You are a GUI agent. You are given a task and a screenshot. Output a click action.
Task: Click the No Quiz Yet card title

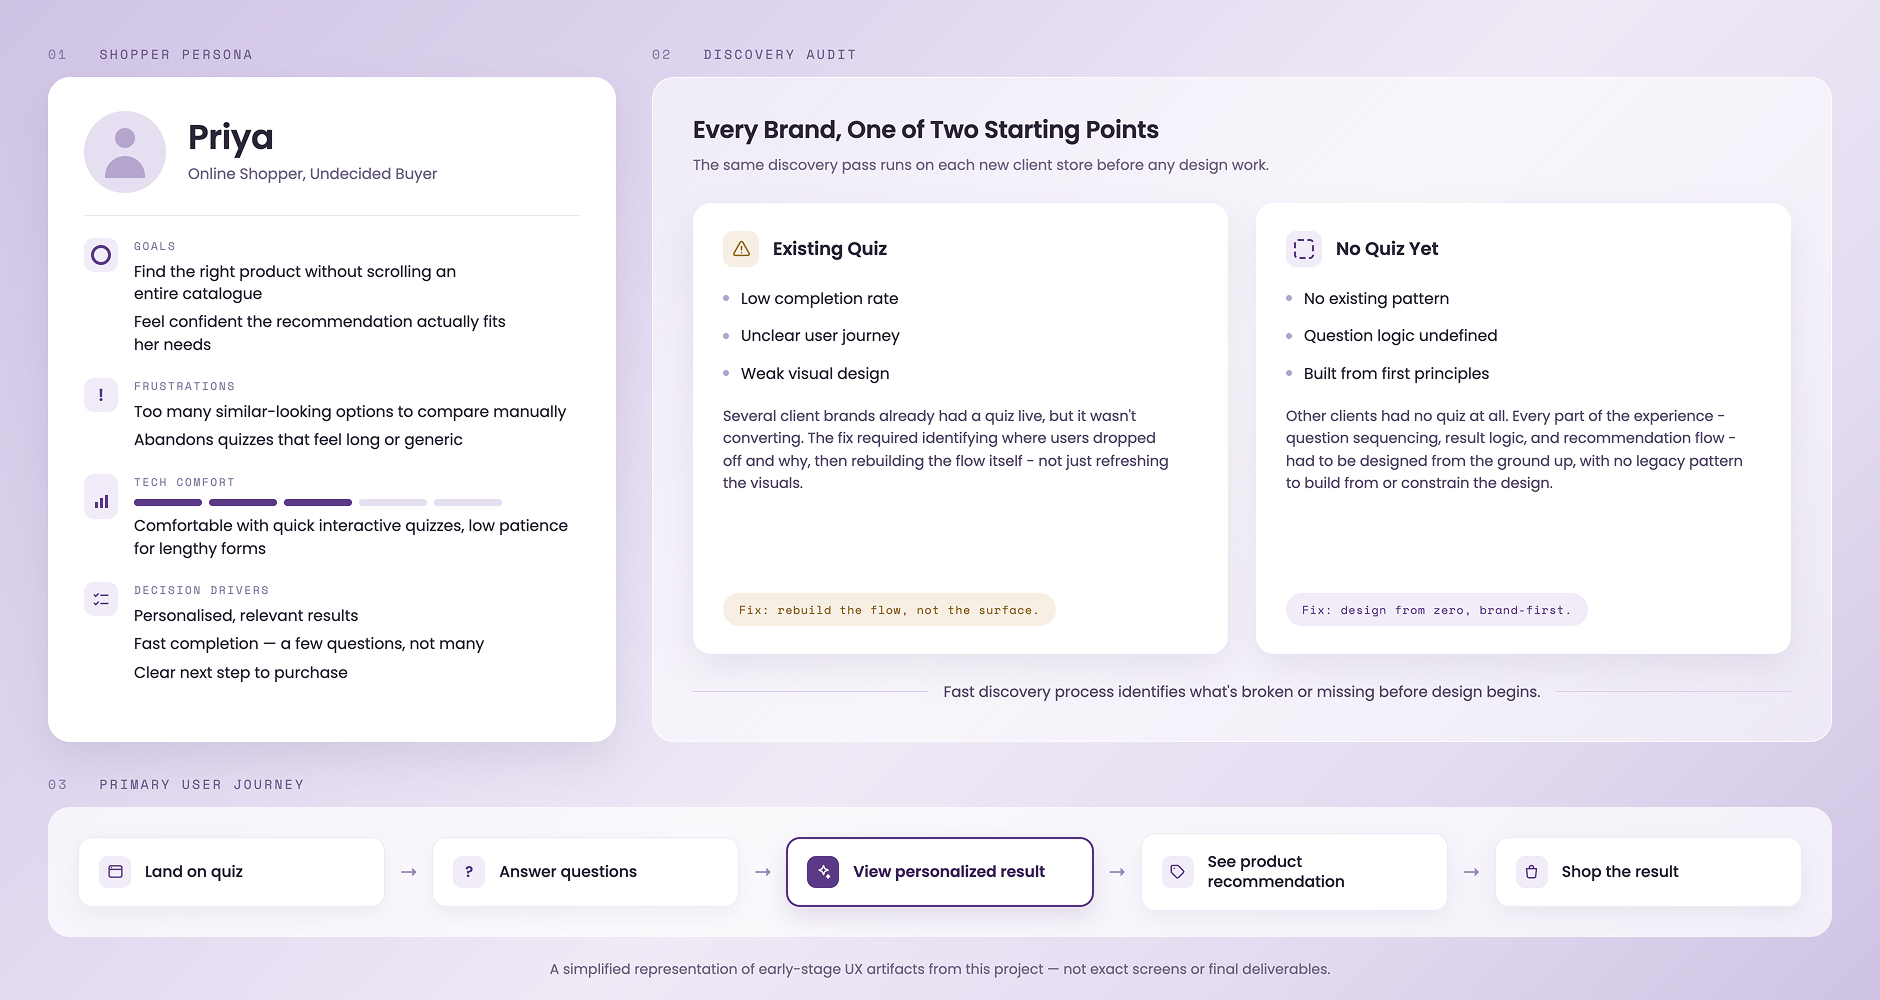[x=1387, y=249]
